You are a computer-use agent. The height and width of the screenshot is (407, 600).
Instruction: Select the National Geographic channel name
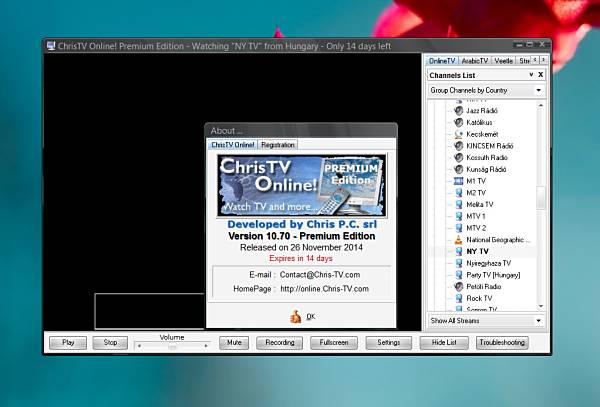498,240
